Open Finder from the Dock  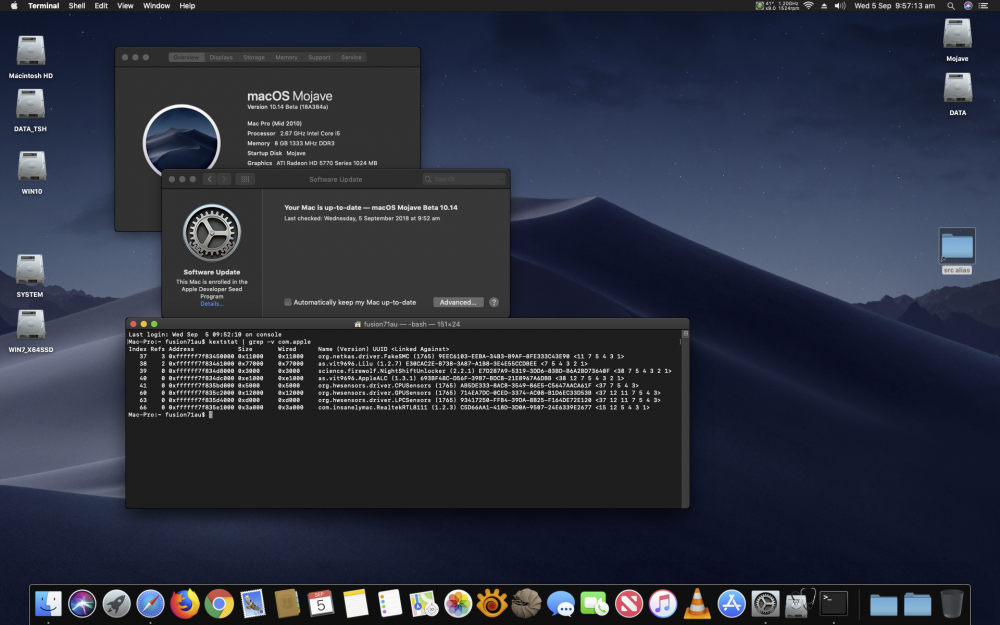point(48,603)
